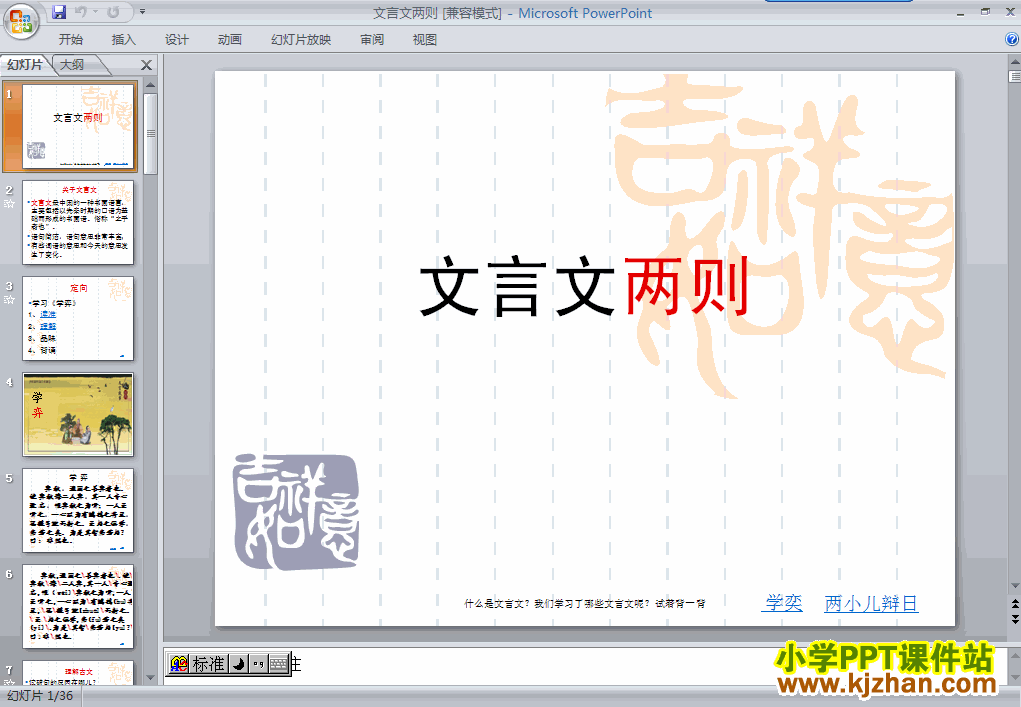Restore down the PowerPoint window
Image resolution: width=1021 pixels, height=707 pixels.
tap(985, 12)
